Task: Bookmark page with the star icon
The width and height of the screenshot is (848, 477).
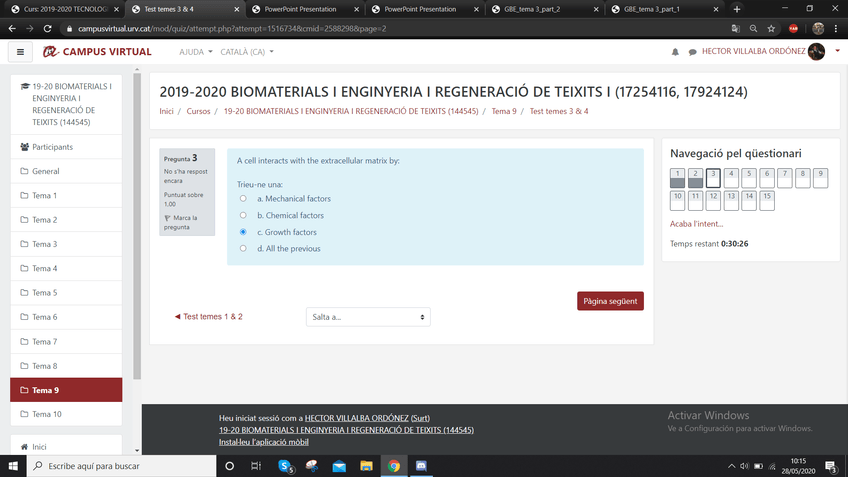Action: point(771,29)
